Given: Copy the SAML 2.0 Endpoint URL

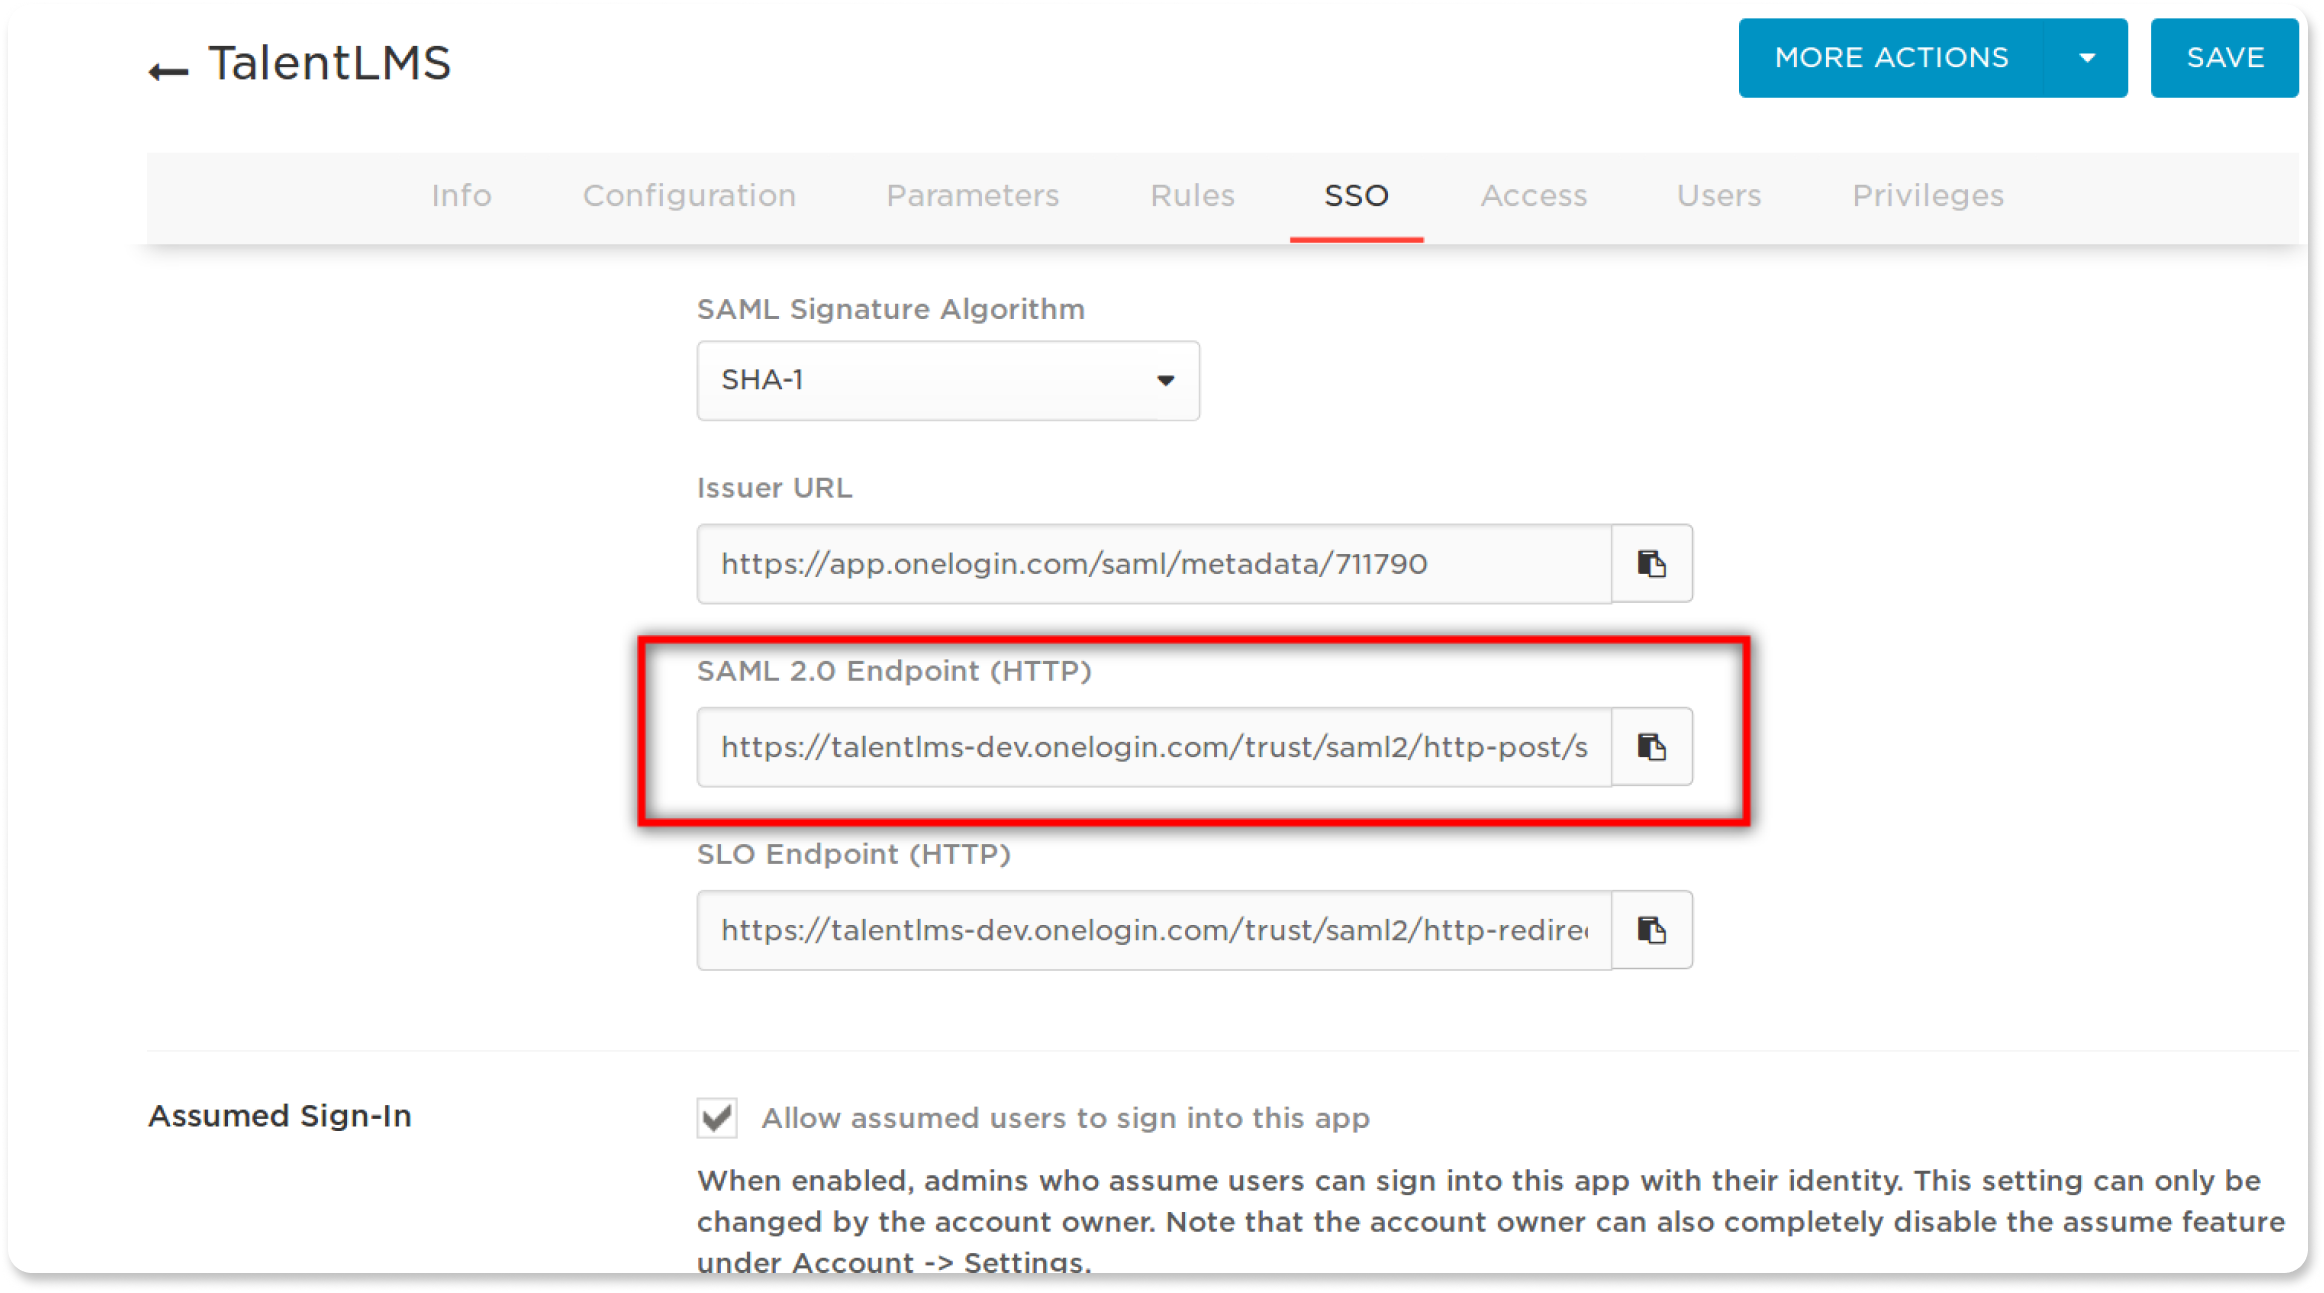Looking at the screenshot, I should pyautogui.click(x=1652, y=747).
